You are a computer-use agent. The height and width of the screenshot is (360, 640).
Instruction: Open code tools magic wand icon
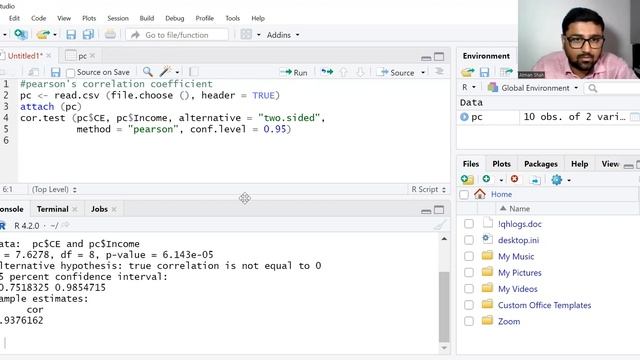pos(165,72)
